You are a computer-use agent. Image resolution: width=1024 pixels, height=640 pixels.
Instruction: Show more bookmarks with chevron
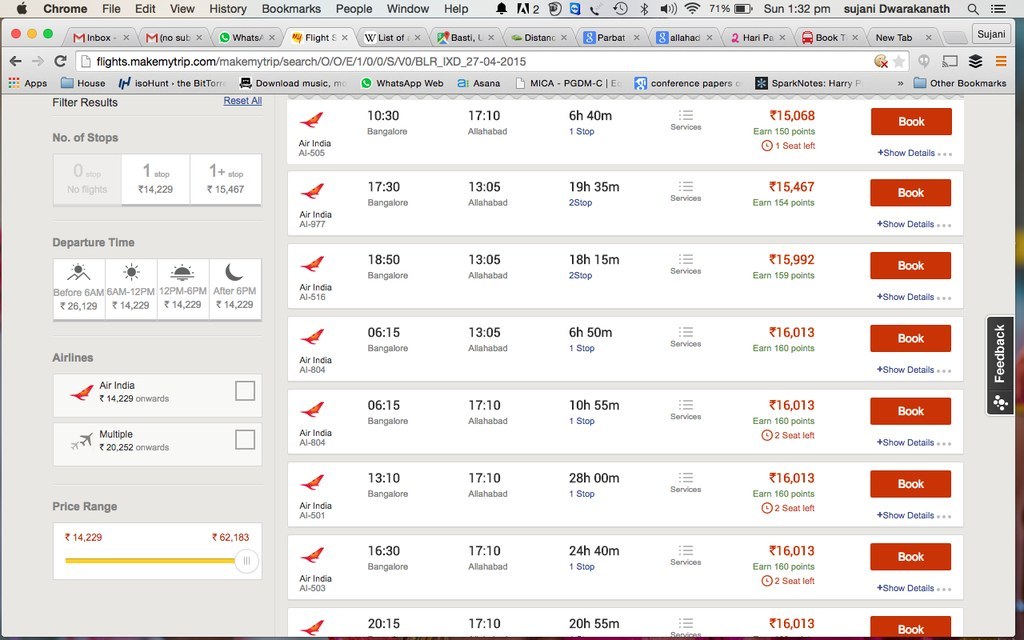click(901, 83)
